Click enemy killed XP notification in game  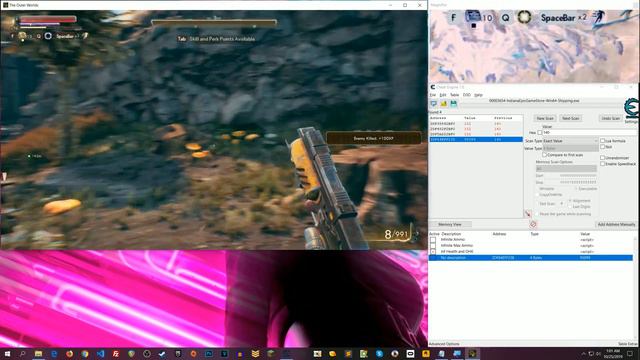point(373,138)
